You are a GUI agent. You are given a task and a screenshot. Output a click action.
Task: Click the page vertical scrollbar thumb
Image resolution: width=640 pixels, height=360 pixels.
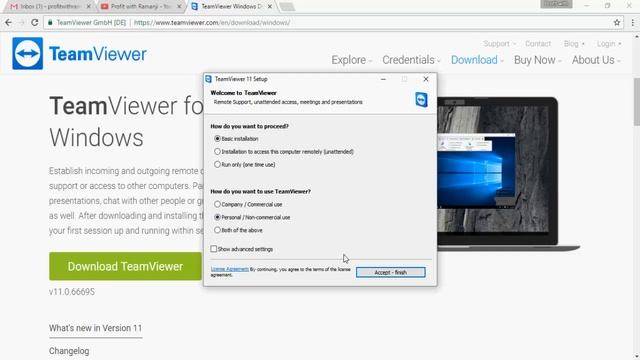[x=636, y=102]
